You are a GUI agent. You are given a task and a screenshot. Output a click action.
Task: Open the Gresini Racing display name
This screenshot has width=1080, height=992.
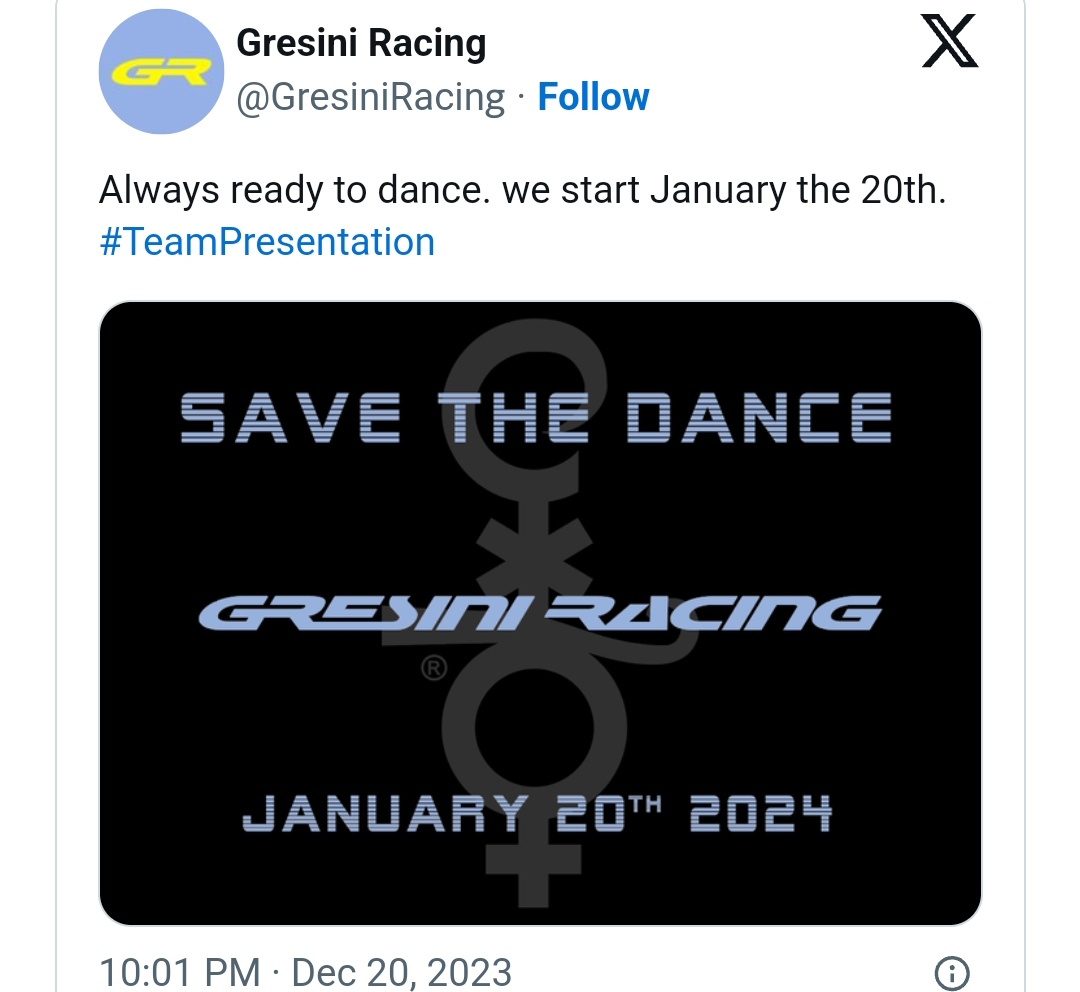pyautogui.click(x=361, y=43)
